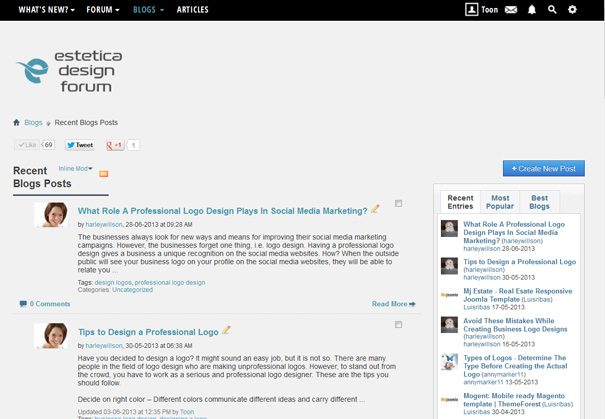
Task: Click the comments speech bubble icon
Action: [x=23, y=304]
